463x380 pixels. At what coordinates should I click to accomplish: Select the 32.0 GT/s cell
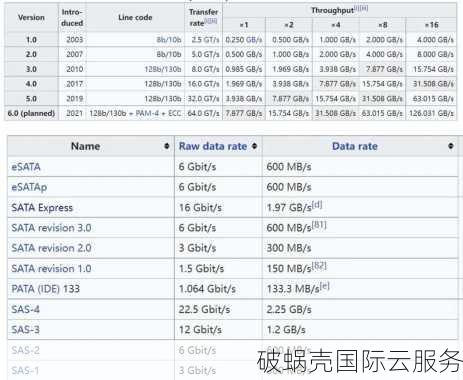click(x=203, y=99)
